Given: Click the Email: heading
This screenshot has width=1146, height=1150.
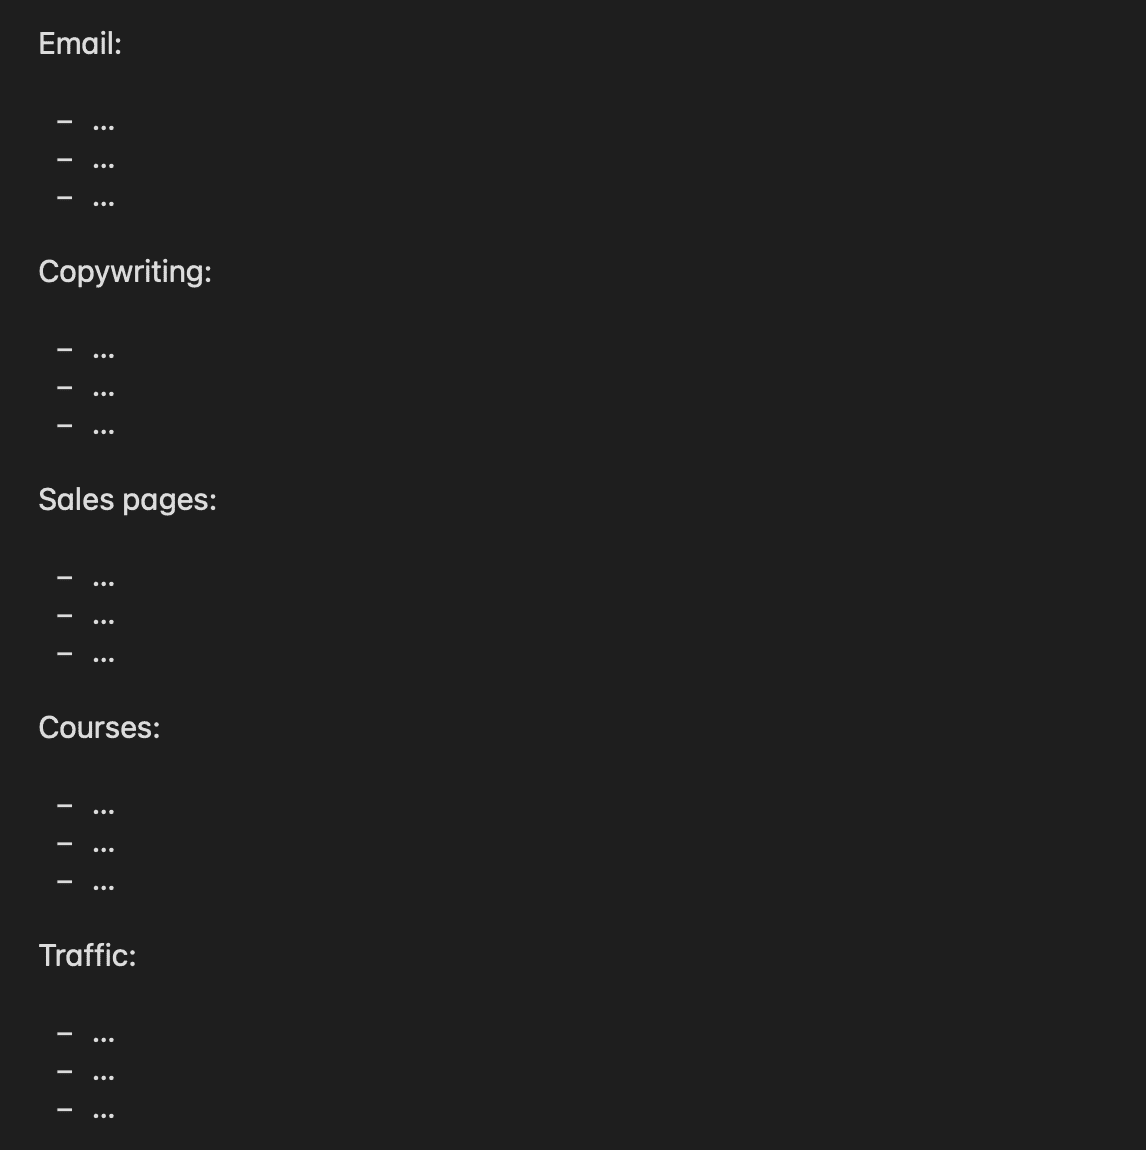Looking at the screenshot, I should [x=80, y=44].
